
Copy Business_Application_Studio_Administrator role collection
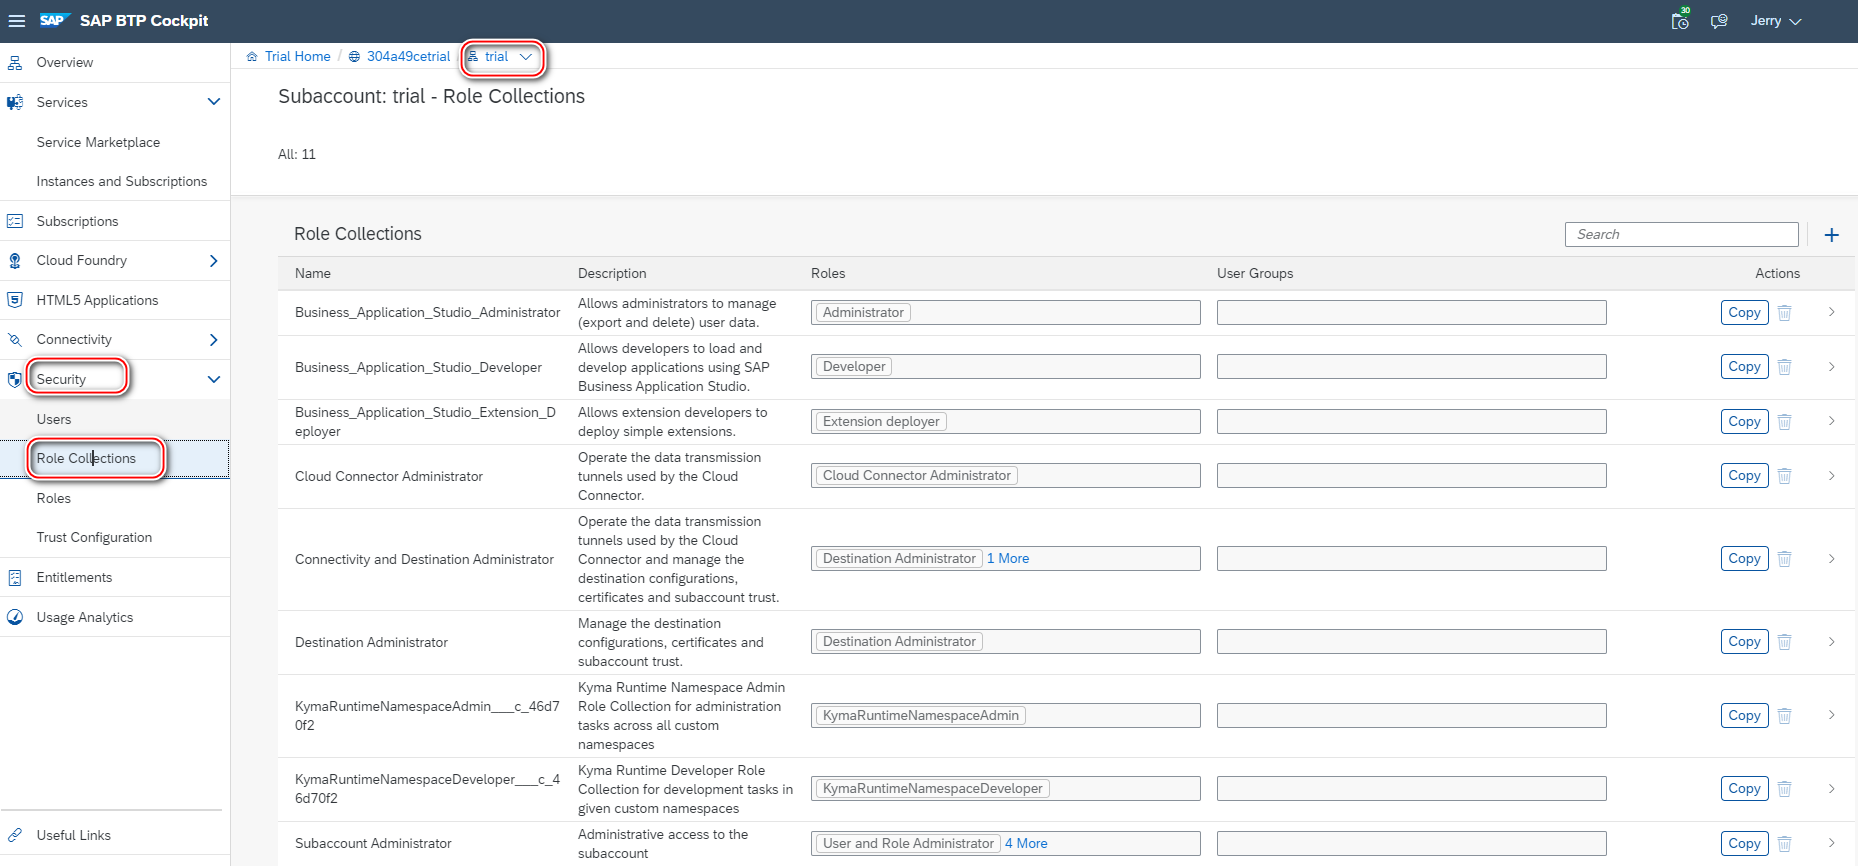click(x=1744, y=313)
